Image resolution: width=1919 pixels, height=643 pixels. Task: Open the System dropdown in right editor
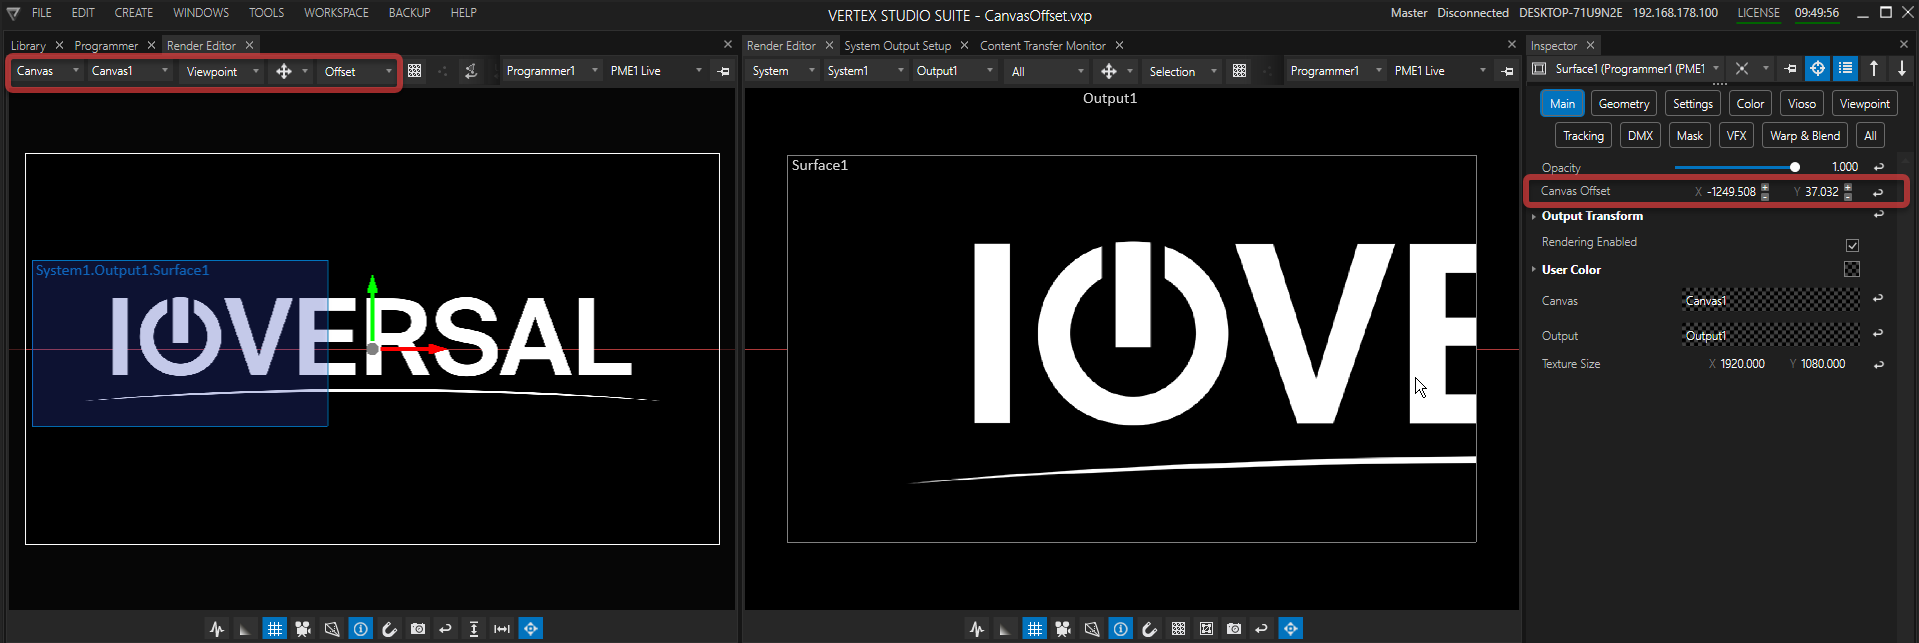click(x=784, y=71)
